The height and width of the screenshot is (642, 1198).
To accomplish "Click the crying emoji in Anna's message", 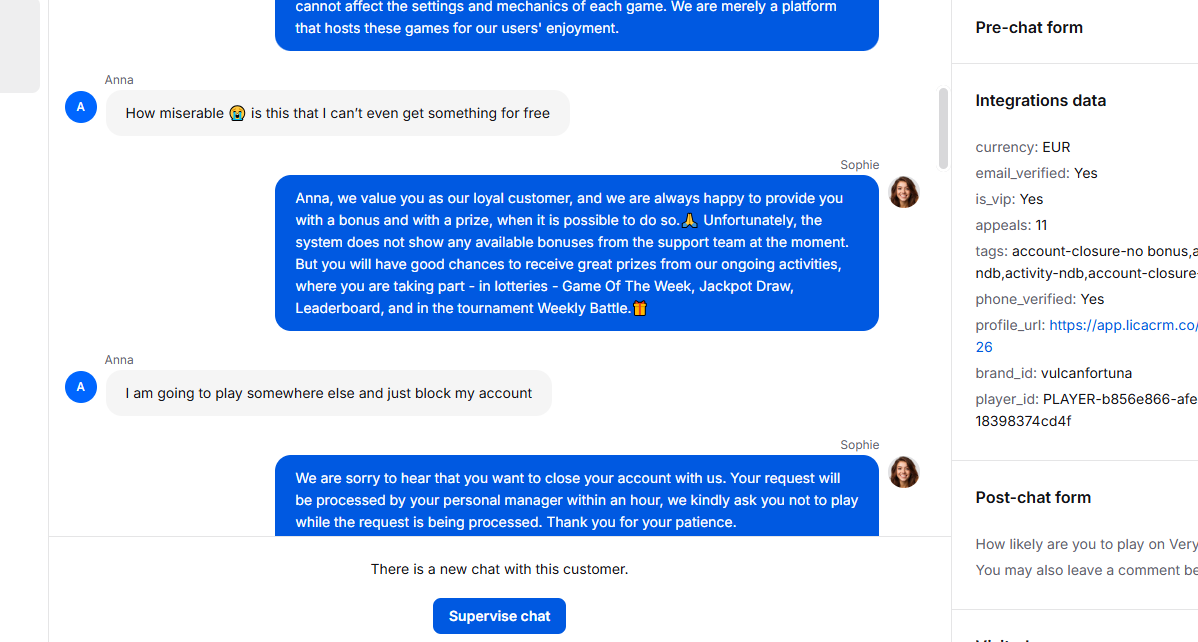I will coord(238,113).
